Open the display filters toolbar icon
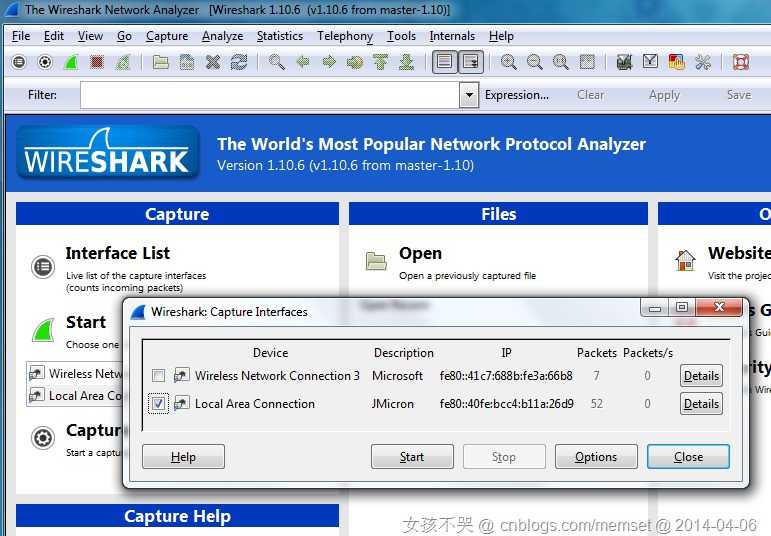771x536 pixels. click(651, 62)
